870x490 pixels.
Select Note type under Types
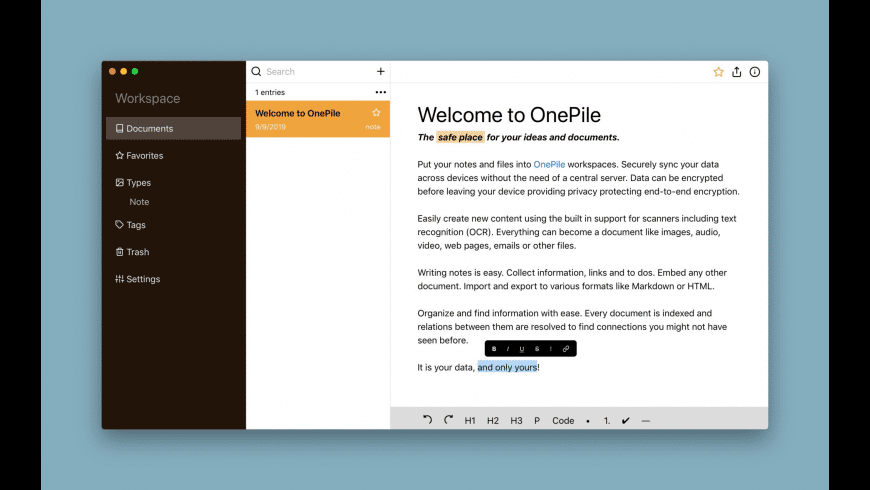click(139, 202)
